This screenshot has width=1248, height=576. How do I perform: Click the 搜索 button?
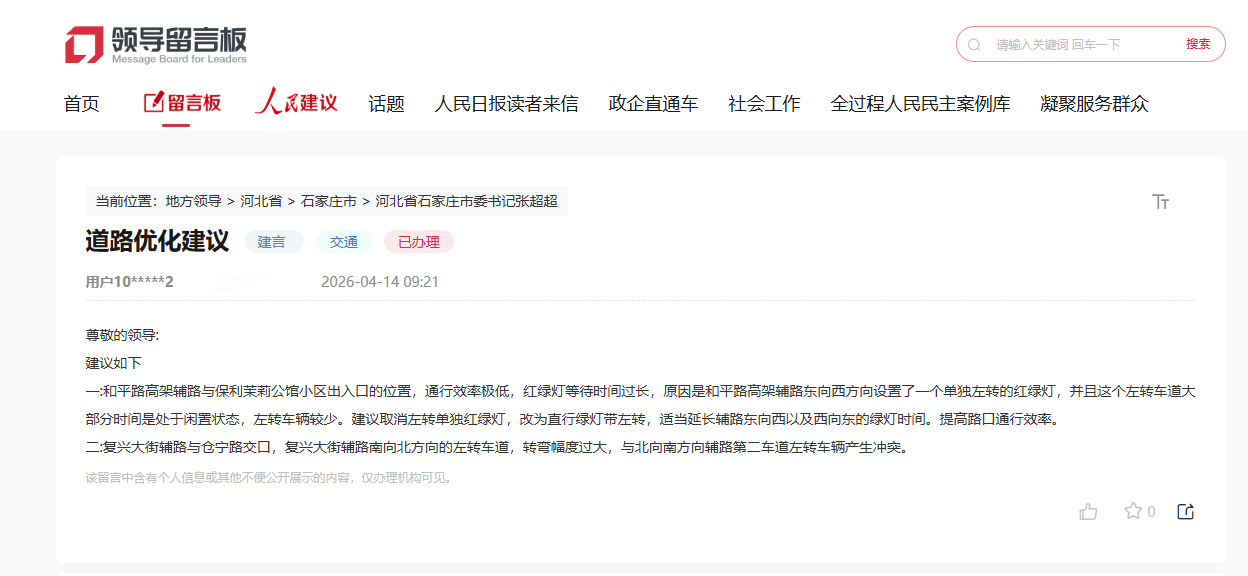click(1198, 44)
